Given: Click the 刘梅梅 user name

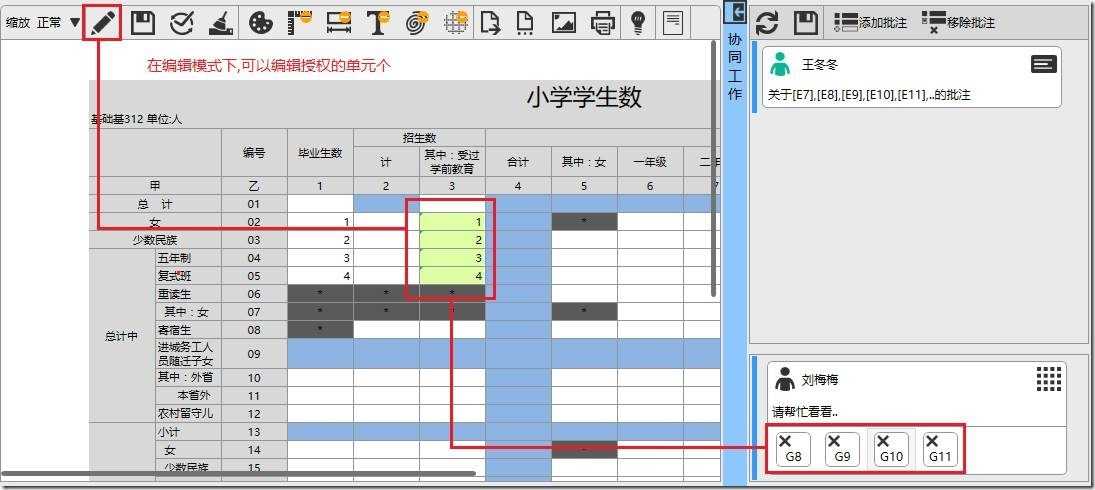Looking at the screenshot, I should 819,380.
